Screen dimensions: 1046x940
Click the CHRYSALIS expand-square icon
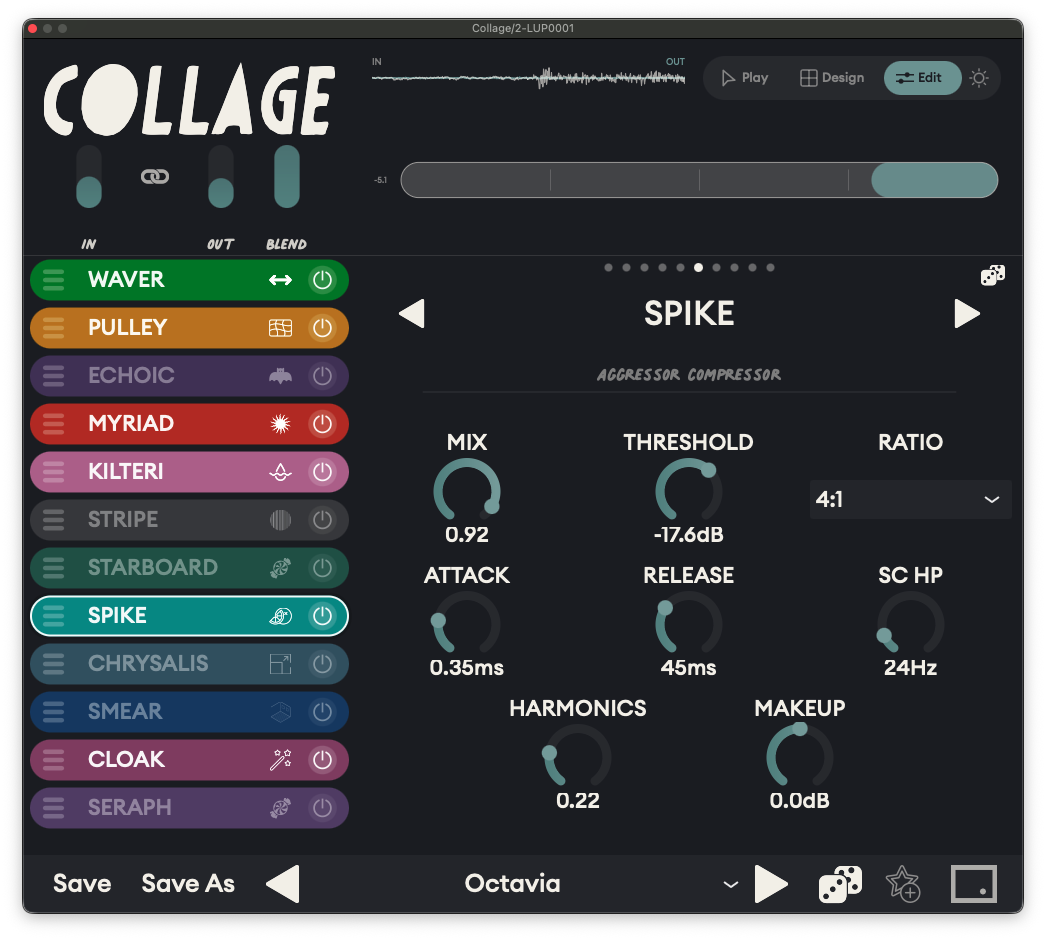click(280, 664)
